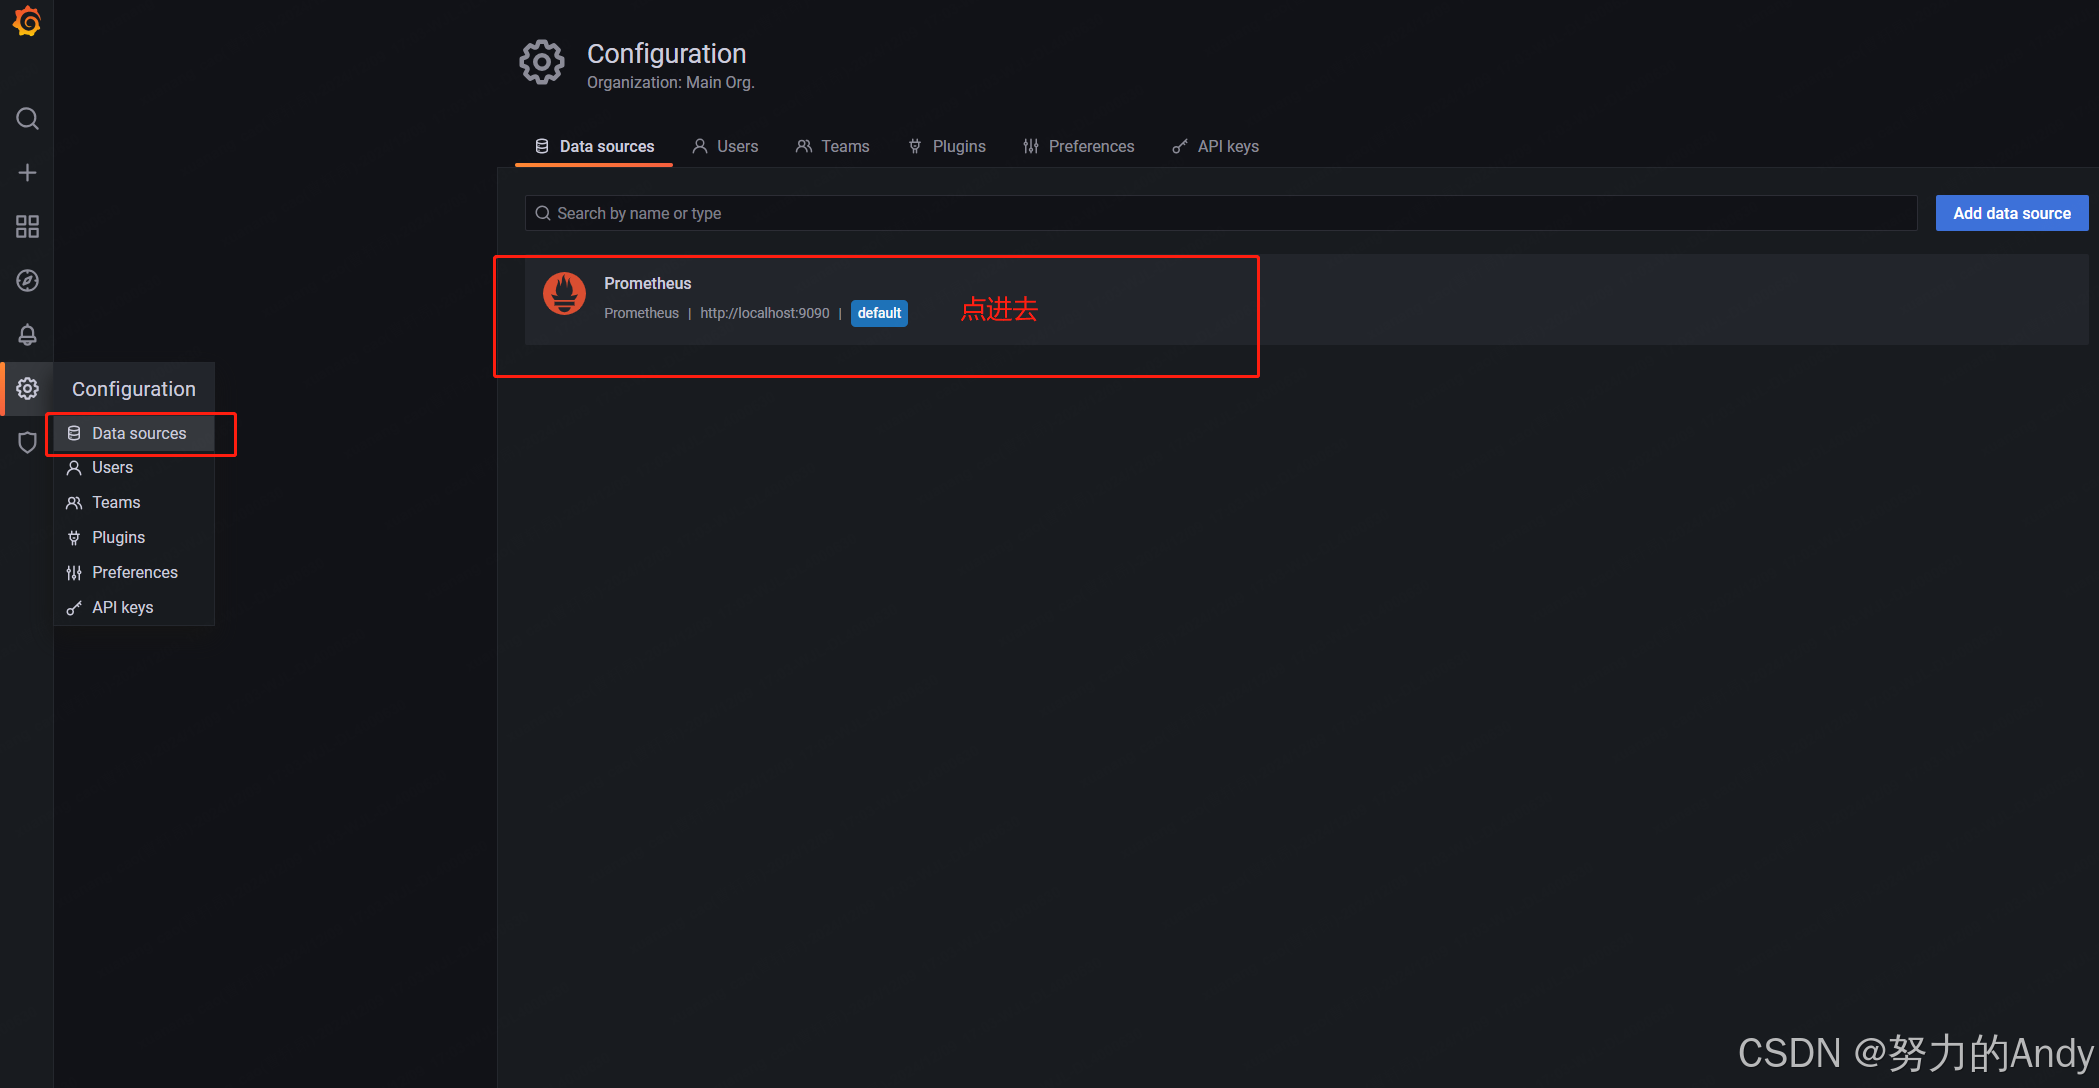Image resolution: width=2099 pixels, height=1088 pixels.
Task: Open Plugins from the sidebar flyout
Action: (x=118, y=538)
